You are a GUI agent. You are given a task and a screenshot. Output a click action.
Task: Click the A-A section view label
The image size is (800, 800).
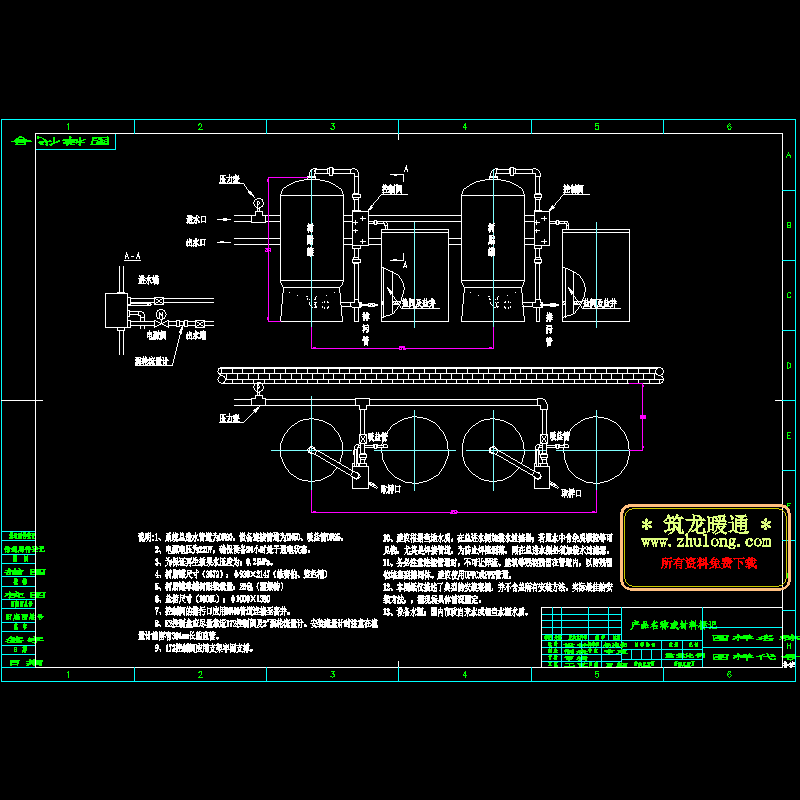[132, 257]
